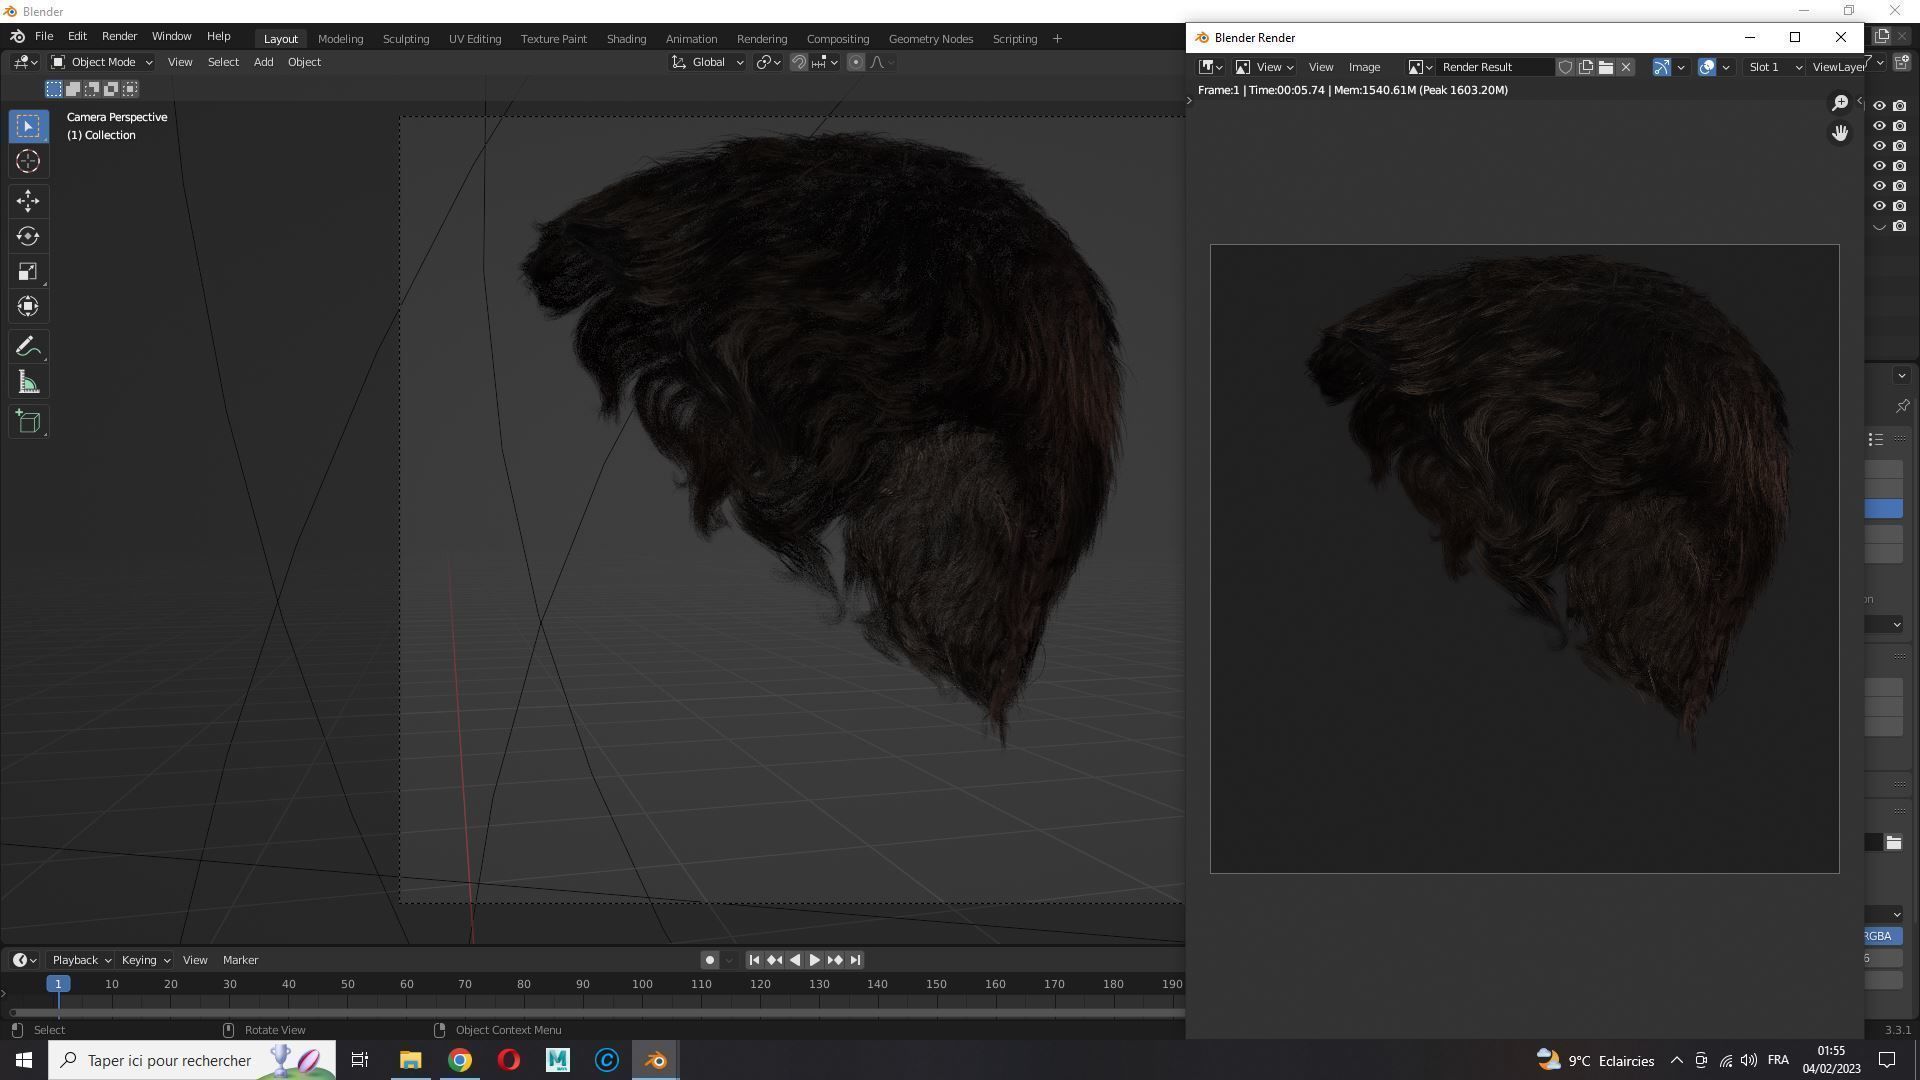Screen dimensions: 1920x1080
Task: Jump to the end of the timeline
Action: pos(854,960)
